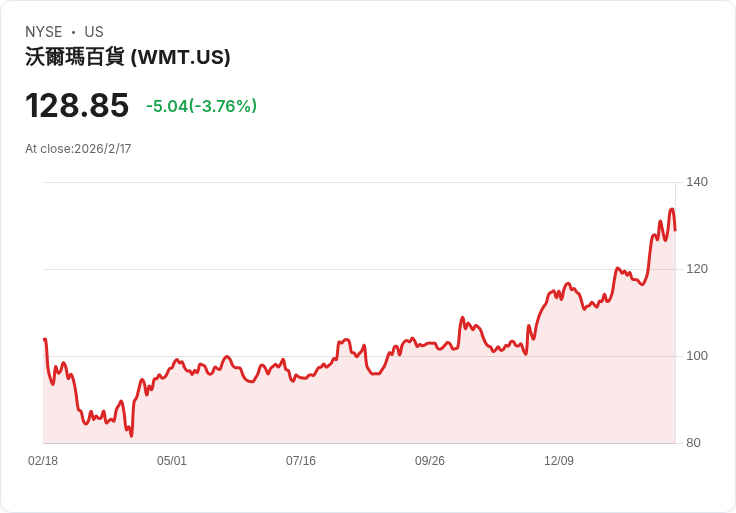This screenshot has width=736, height=513.
Task: Select the 02/18 date on x-axis
Action: 43,461
